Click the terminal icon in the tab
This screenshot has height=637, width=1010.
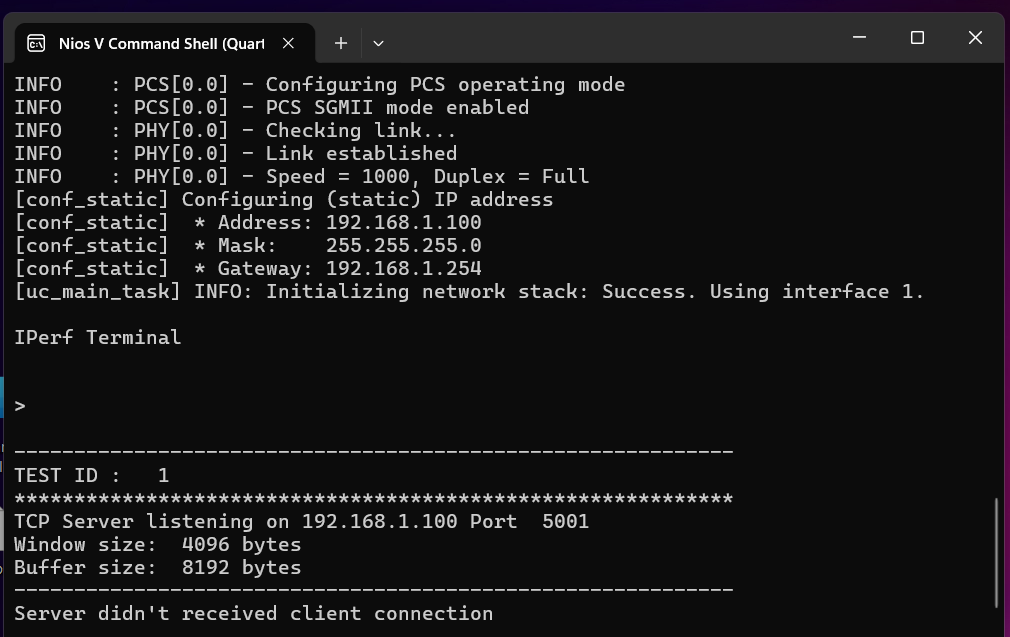[x=36, y=43]
